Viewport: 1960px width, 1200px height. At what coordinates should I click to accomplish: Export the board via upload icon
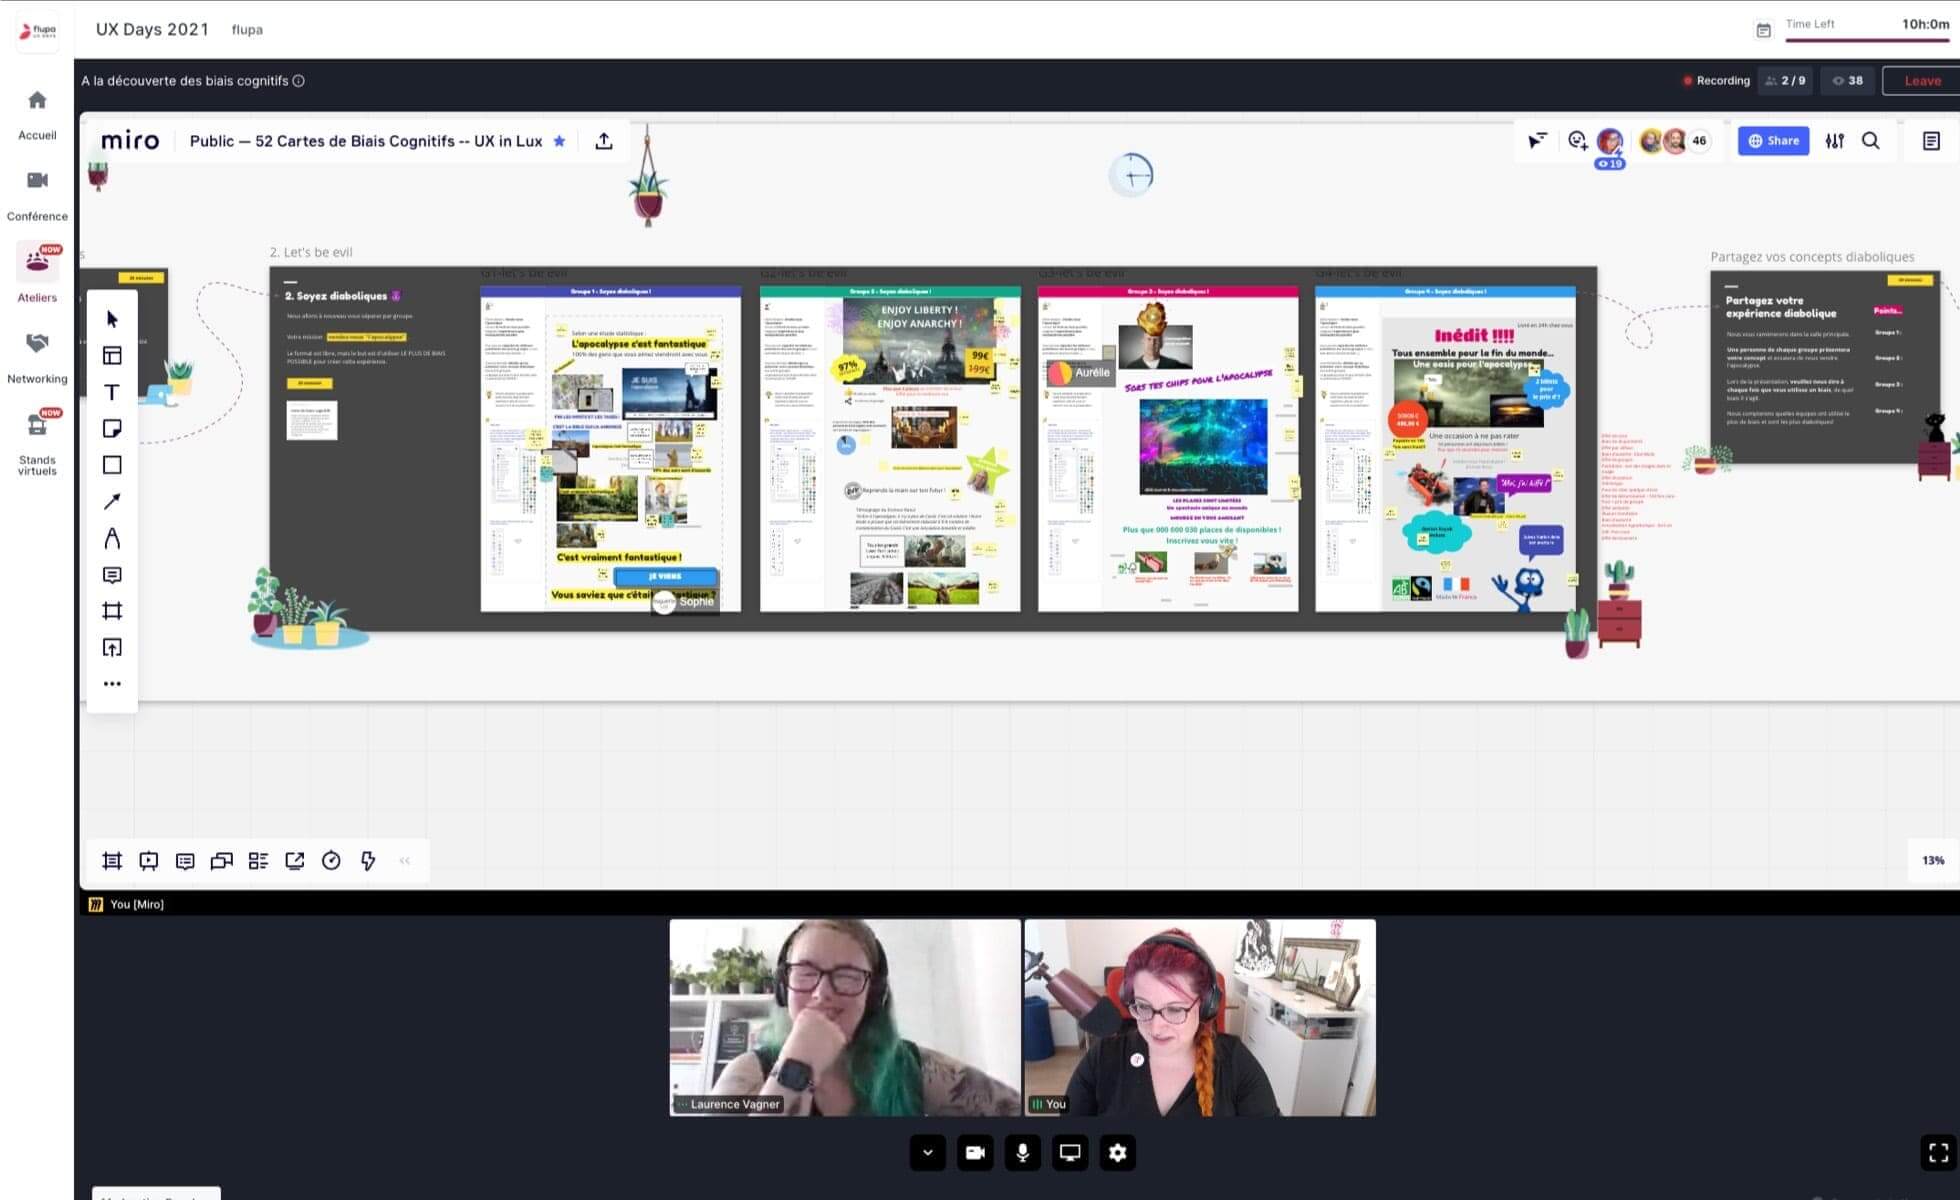click(604, 141)
